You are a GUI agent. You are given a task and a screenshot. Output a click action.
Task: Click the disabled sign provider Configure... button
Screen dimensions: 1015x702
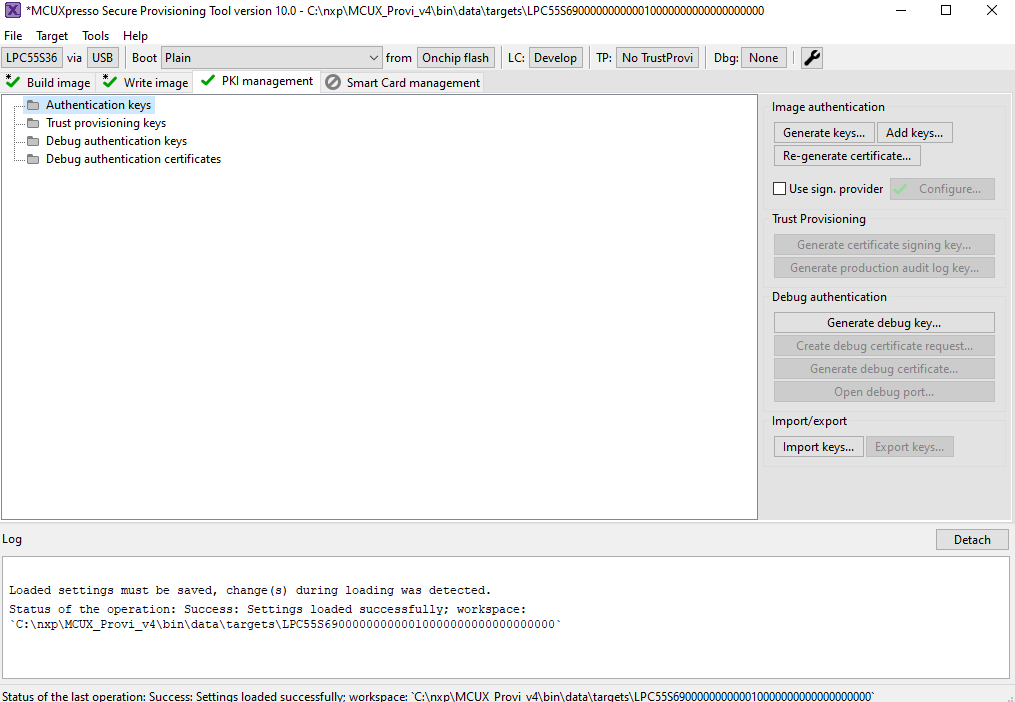(942, 189)
